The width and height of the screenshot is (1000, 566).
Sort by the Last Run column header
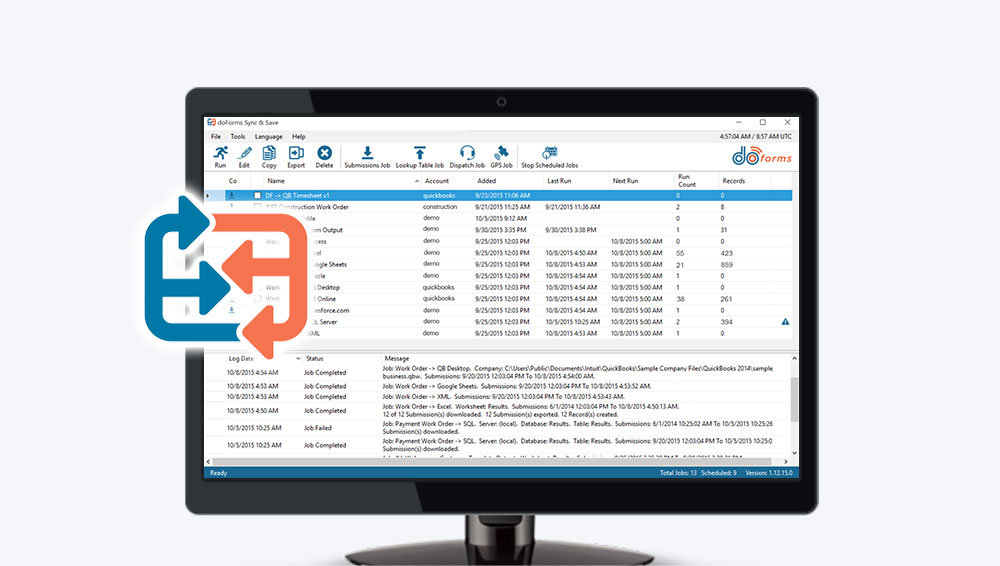coord(559,181)
